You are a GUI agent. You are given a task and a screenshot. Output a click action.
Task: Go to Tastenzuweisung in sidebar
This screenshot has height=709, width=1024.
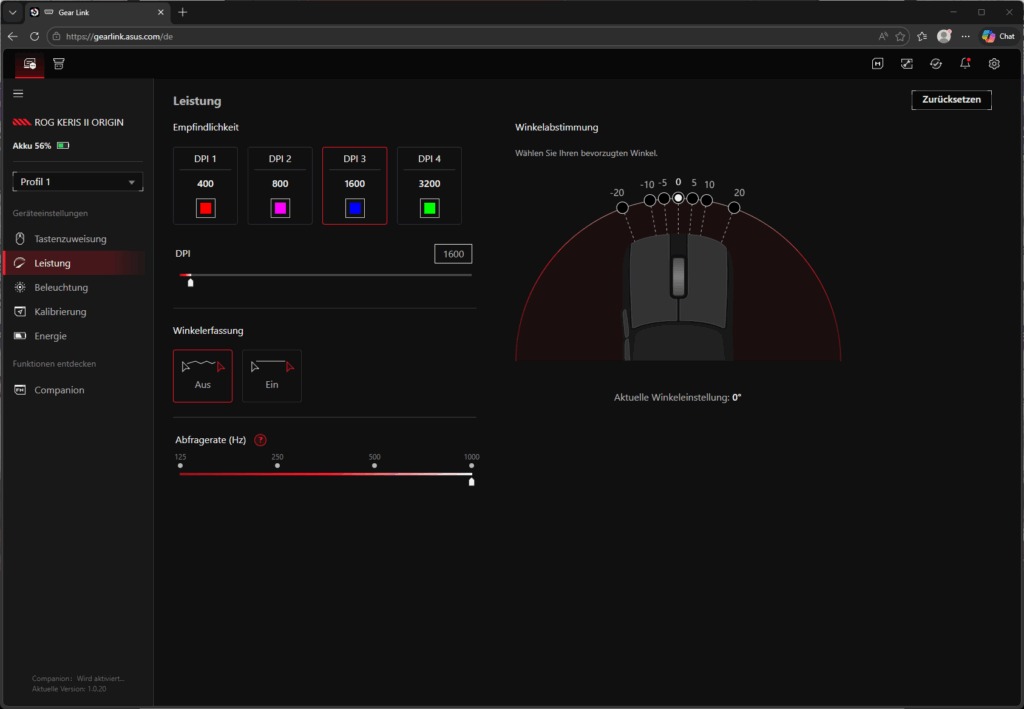[x=69, y=239]
